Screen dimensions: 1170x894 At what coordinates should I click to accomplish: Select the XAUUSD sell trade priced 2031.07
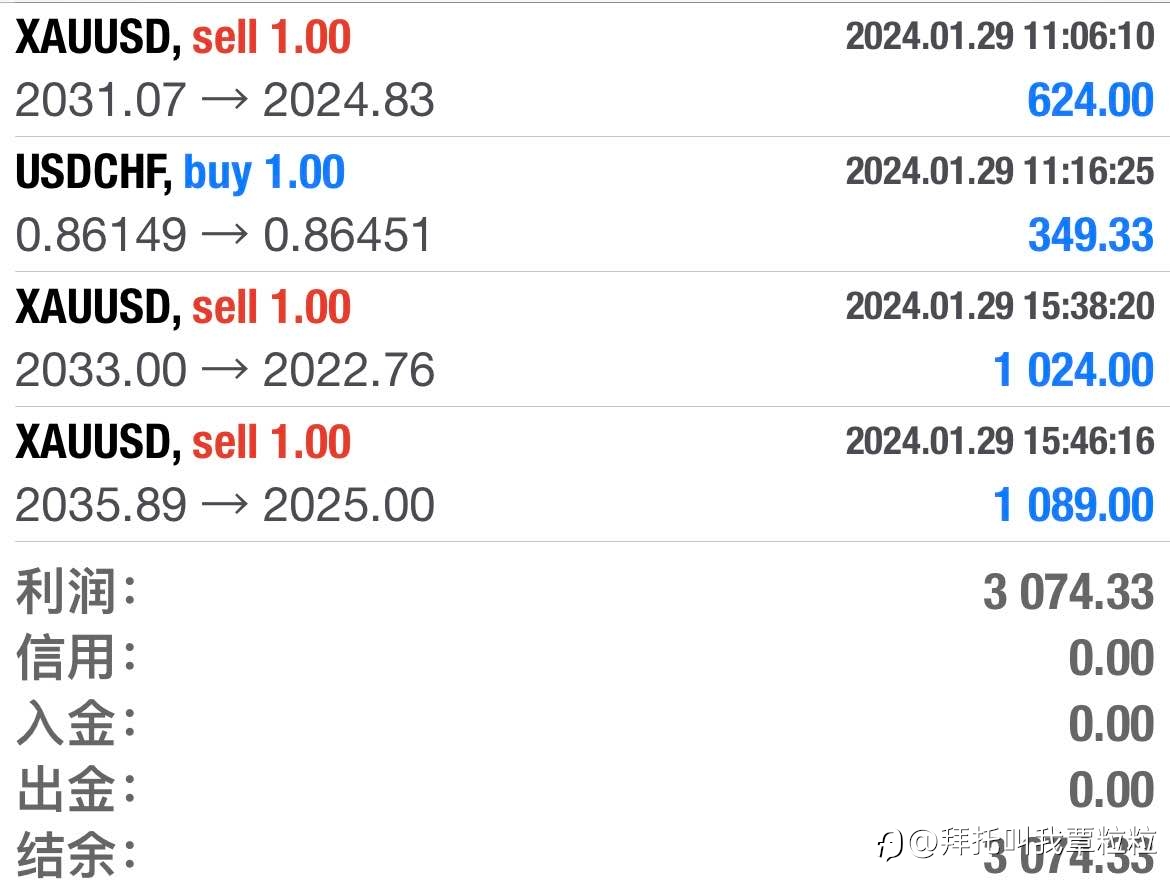pos(183,39)
